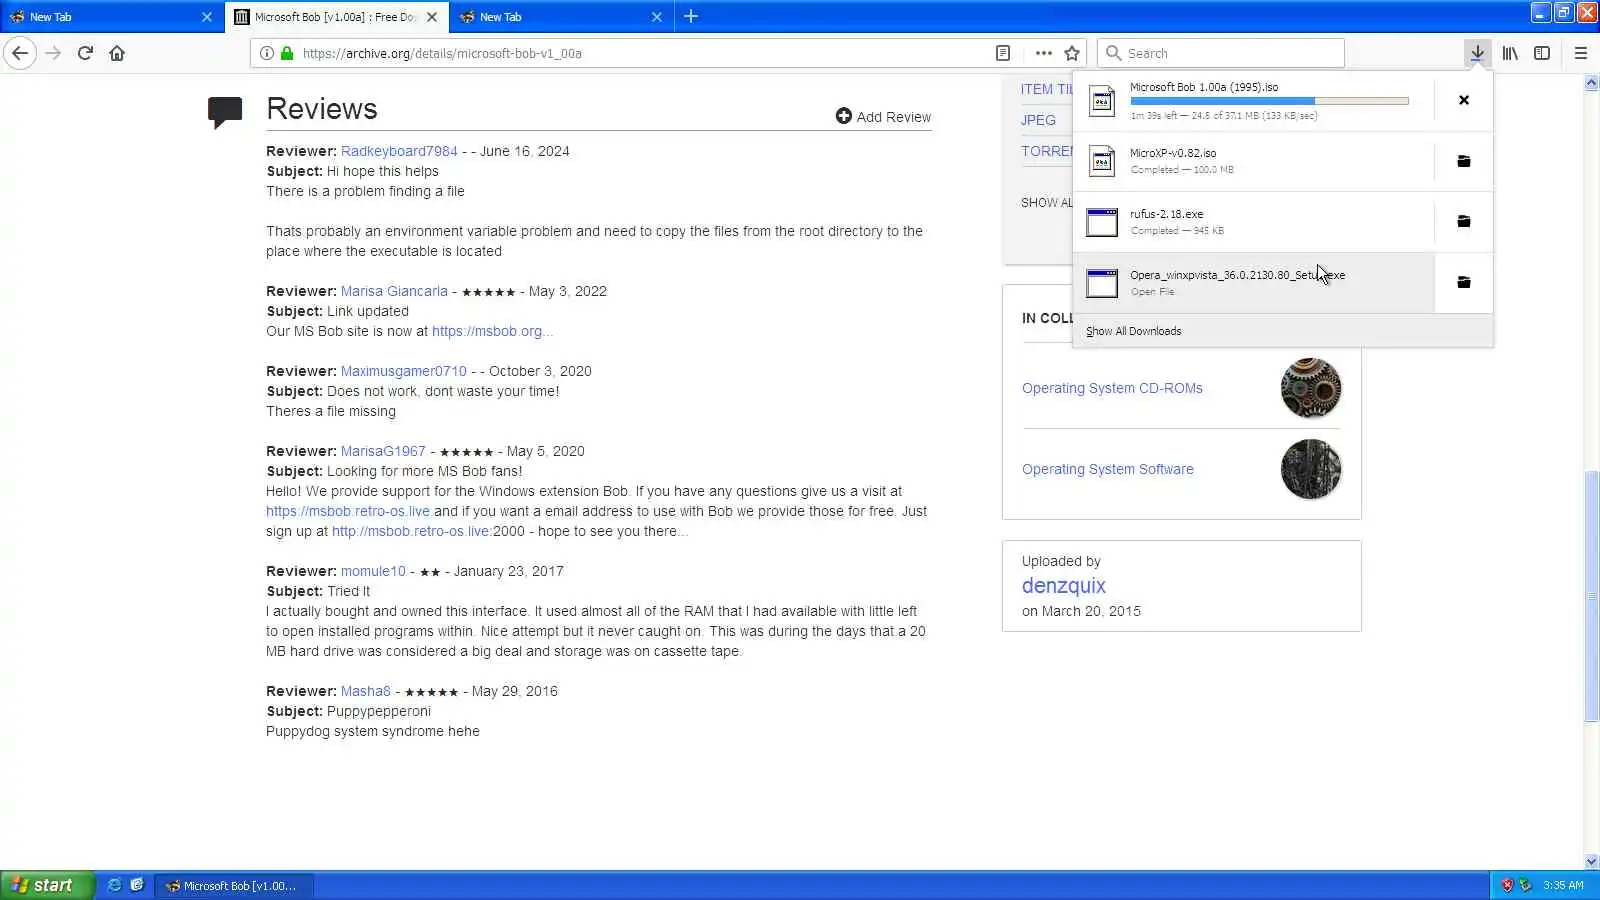The image size is (1600, 900).
Task: Click the green secure connection padlock
Action: (287, 53)
